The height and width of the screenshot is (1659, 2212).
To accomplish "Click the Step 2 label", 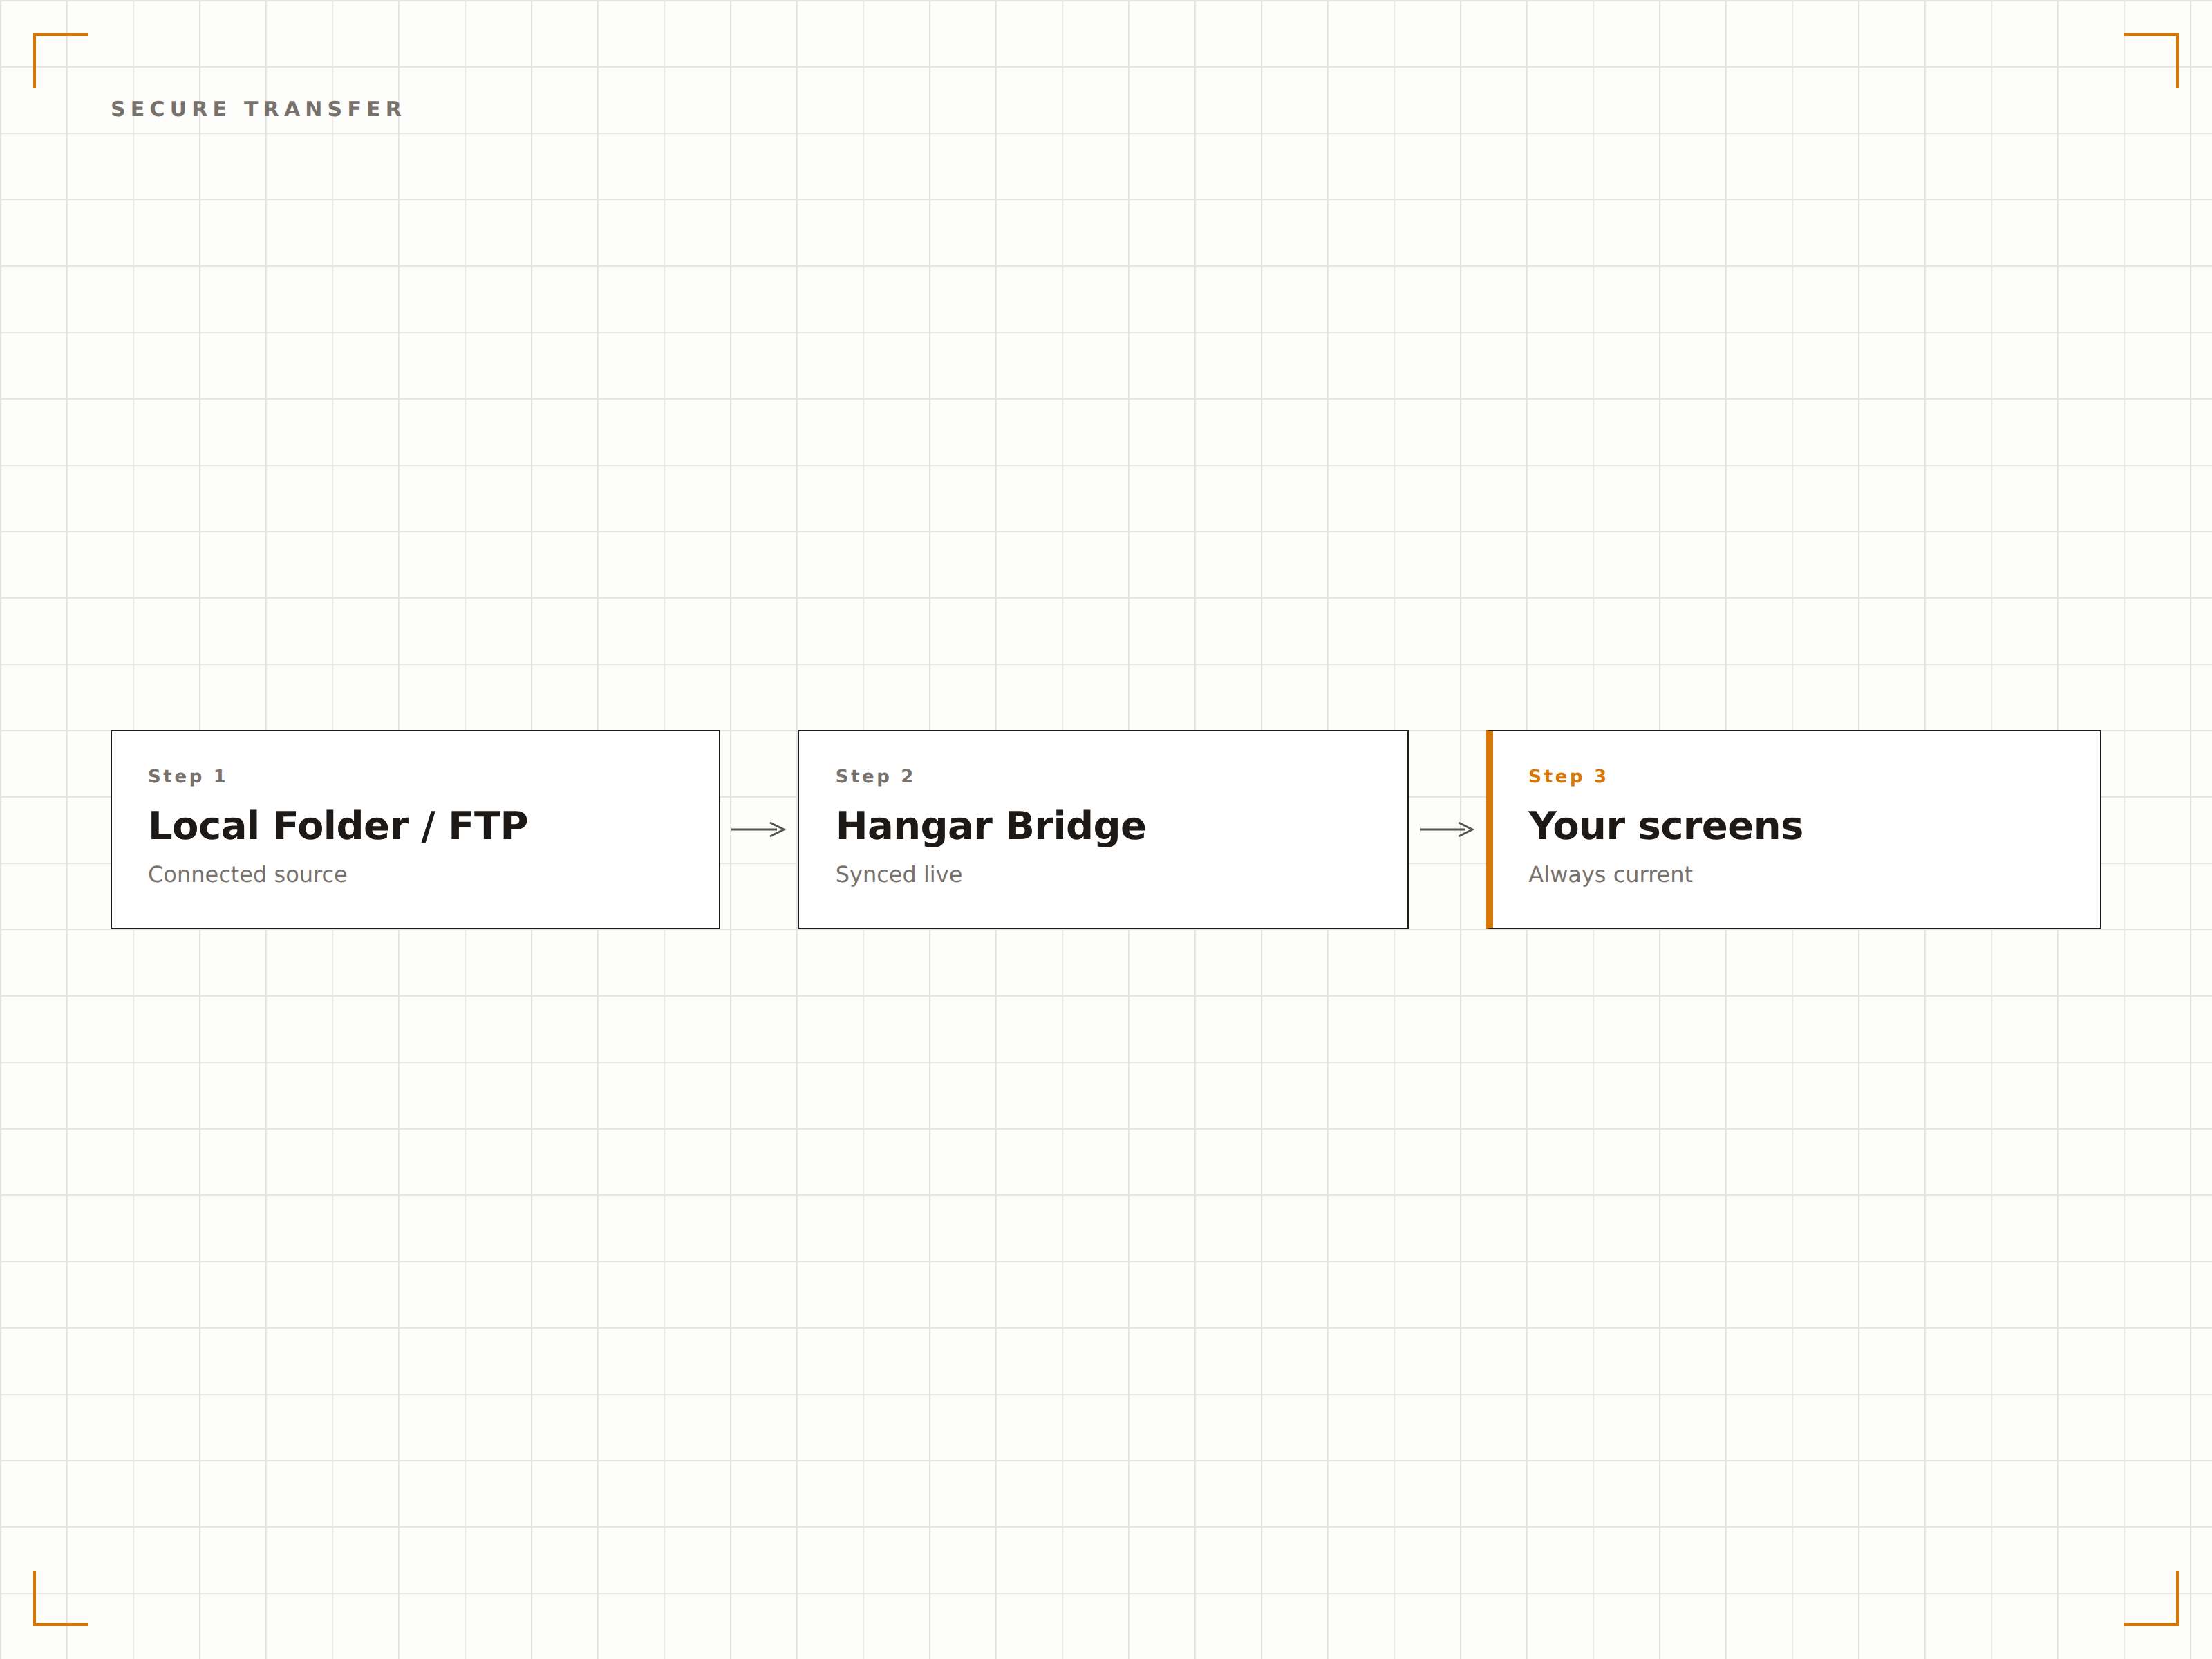I will pos(875,776).
